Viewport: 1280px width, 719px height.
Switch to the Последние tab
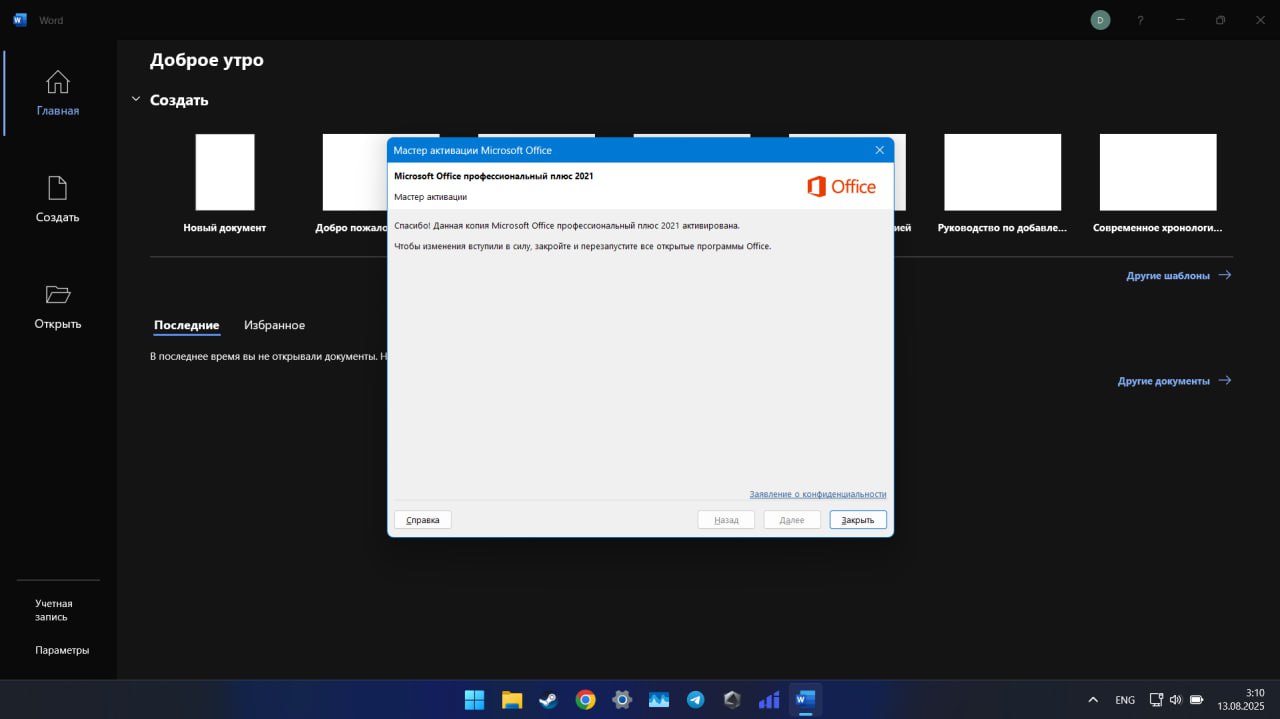[187, 325]
